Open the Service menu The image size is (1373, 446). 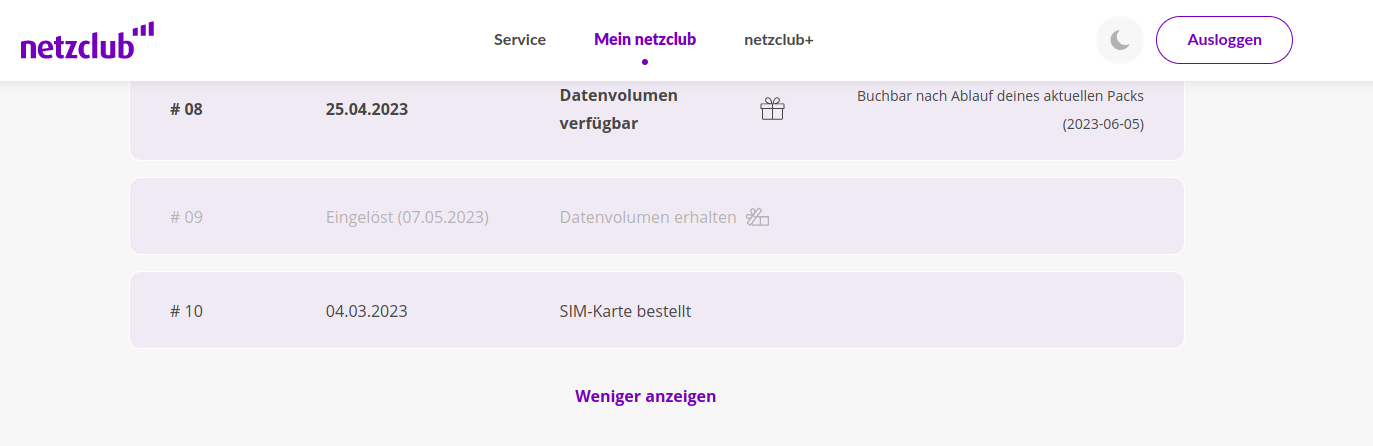coord(520,40)
